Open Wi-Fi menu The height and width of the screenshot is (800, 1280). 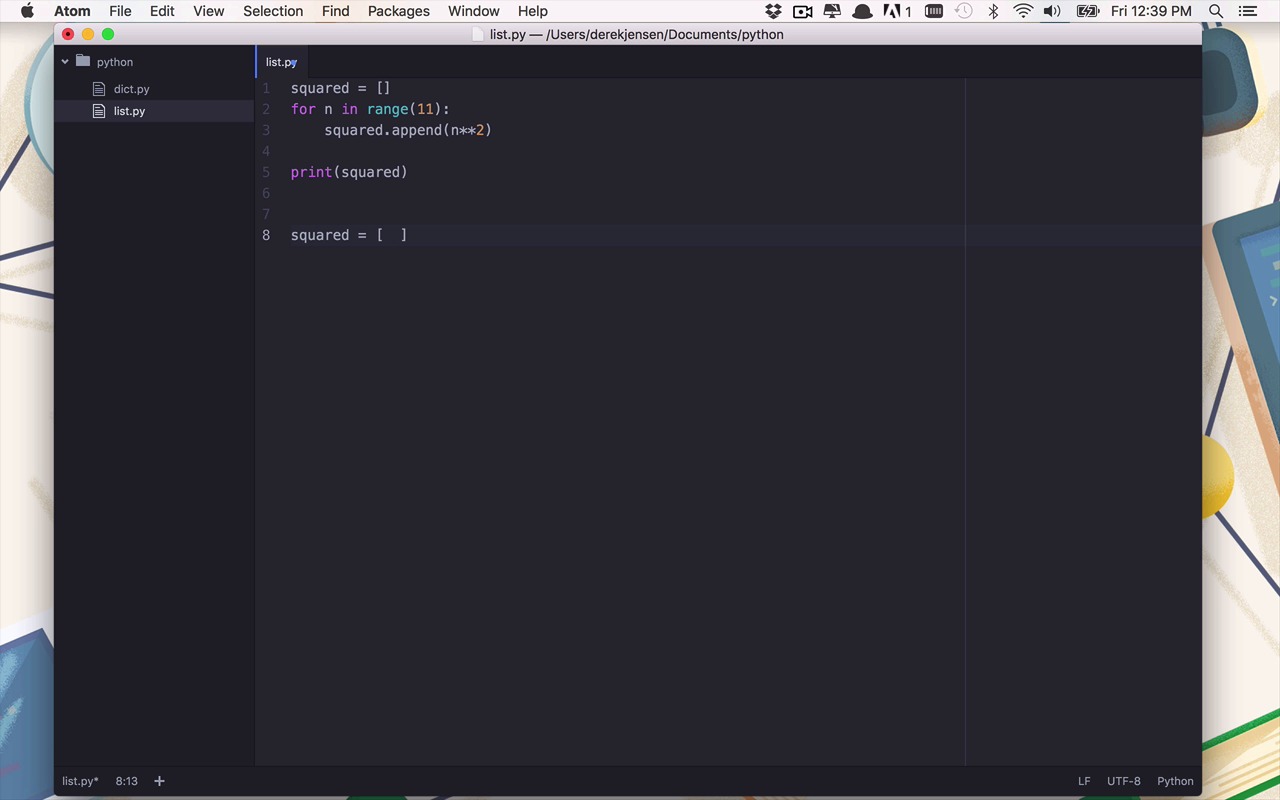[1023, 11]
